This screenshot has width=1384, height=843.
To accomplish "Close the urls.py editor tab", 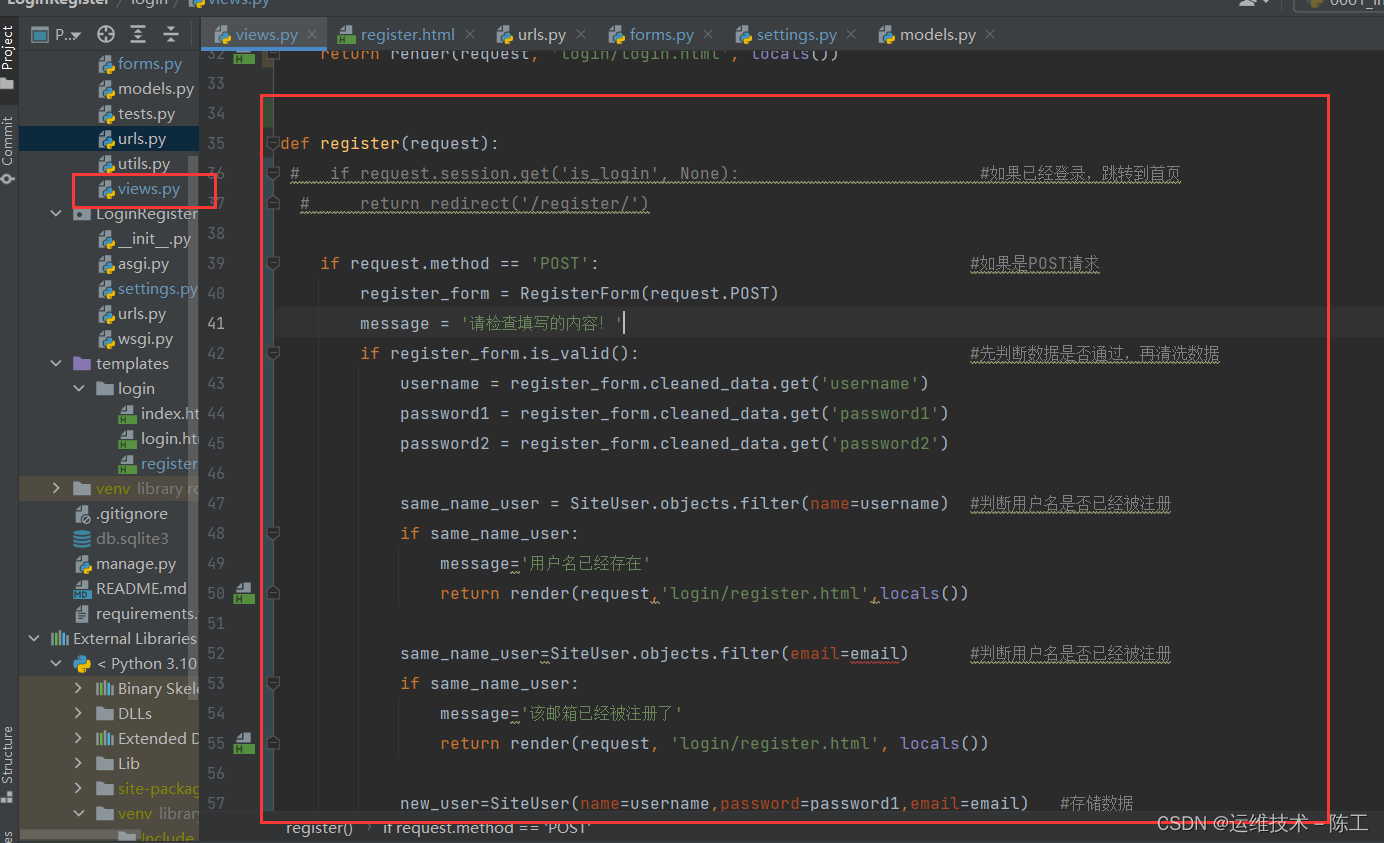I will pos(582,35).
